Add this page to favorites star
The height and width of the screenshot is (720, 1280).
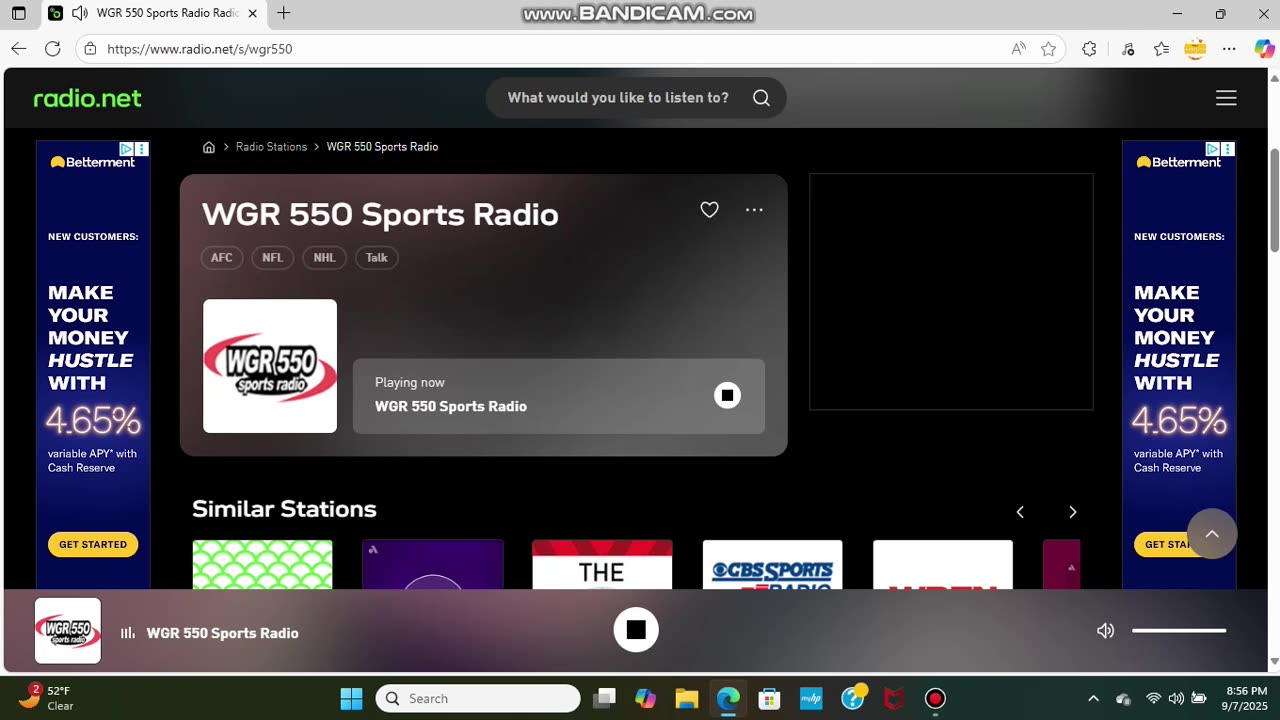[x=1048, y=48]
